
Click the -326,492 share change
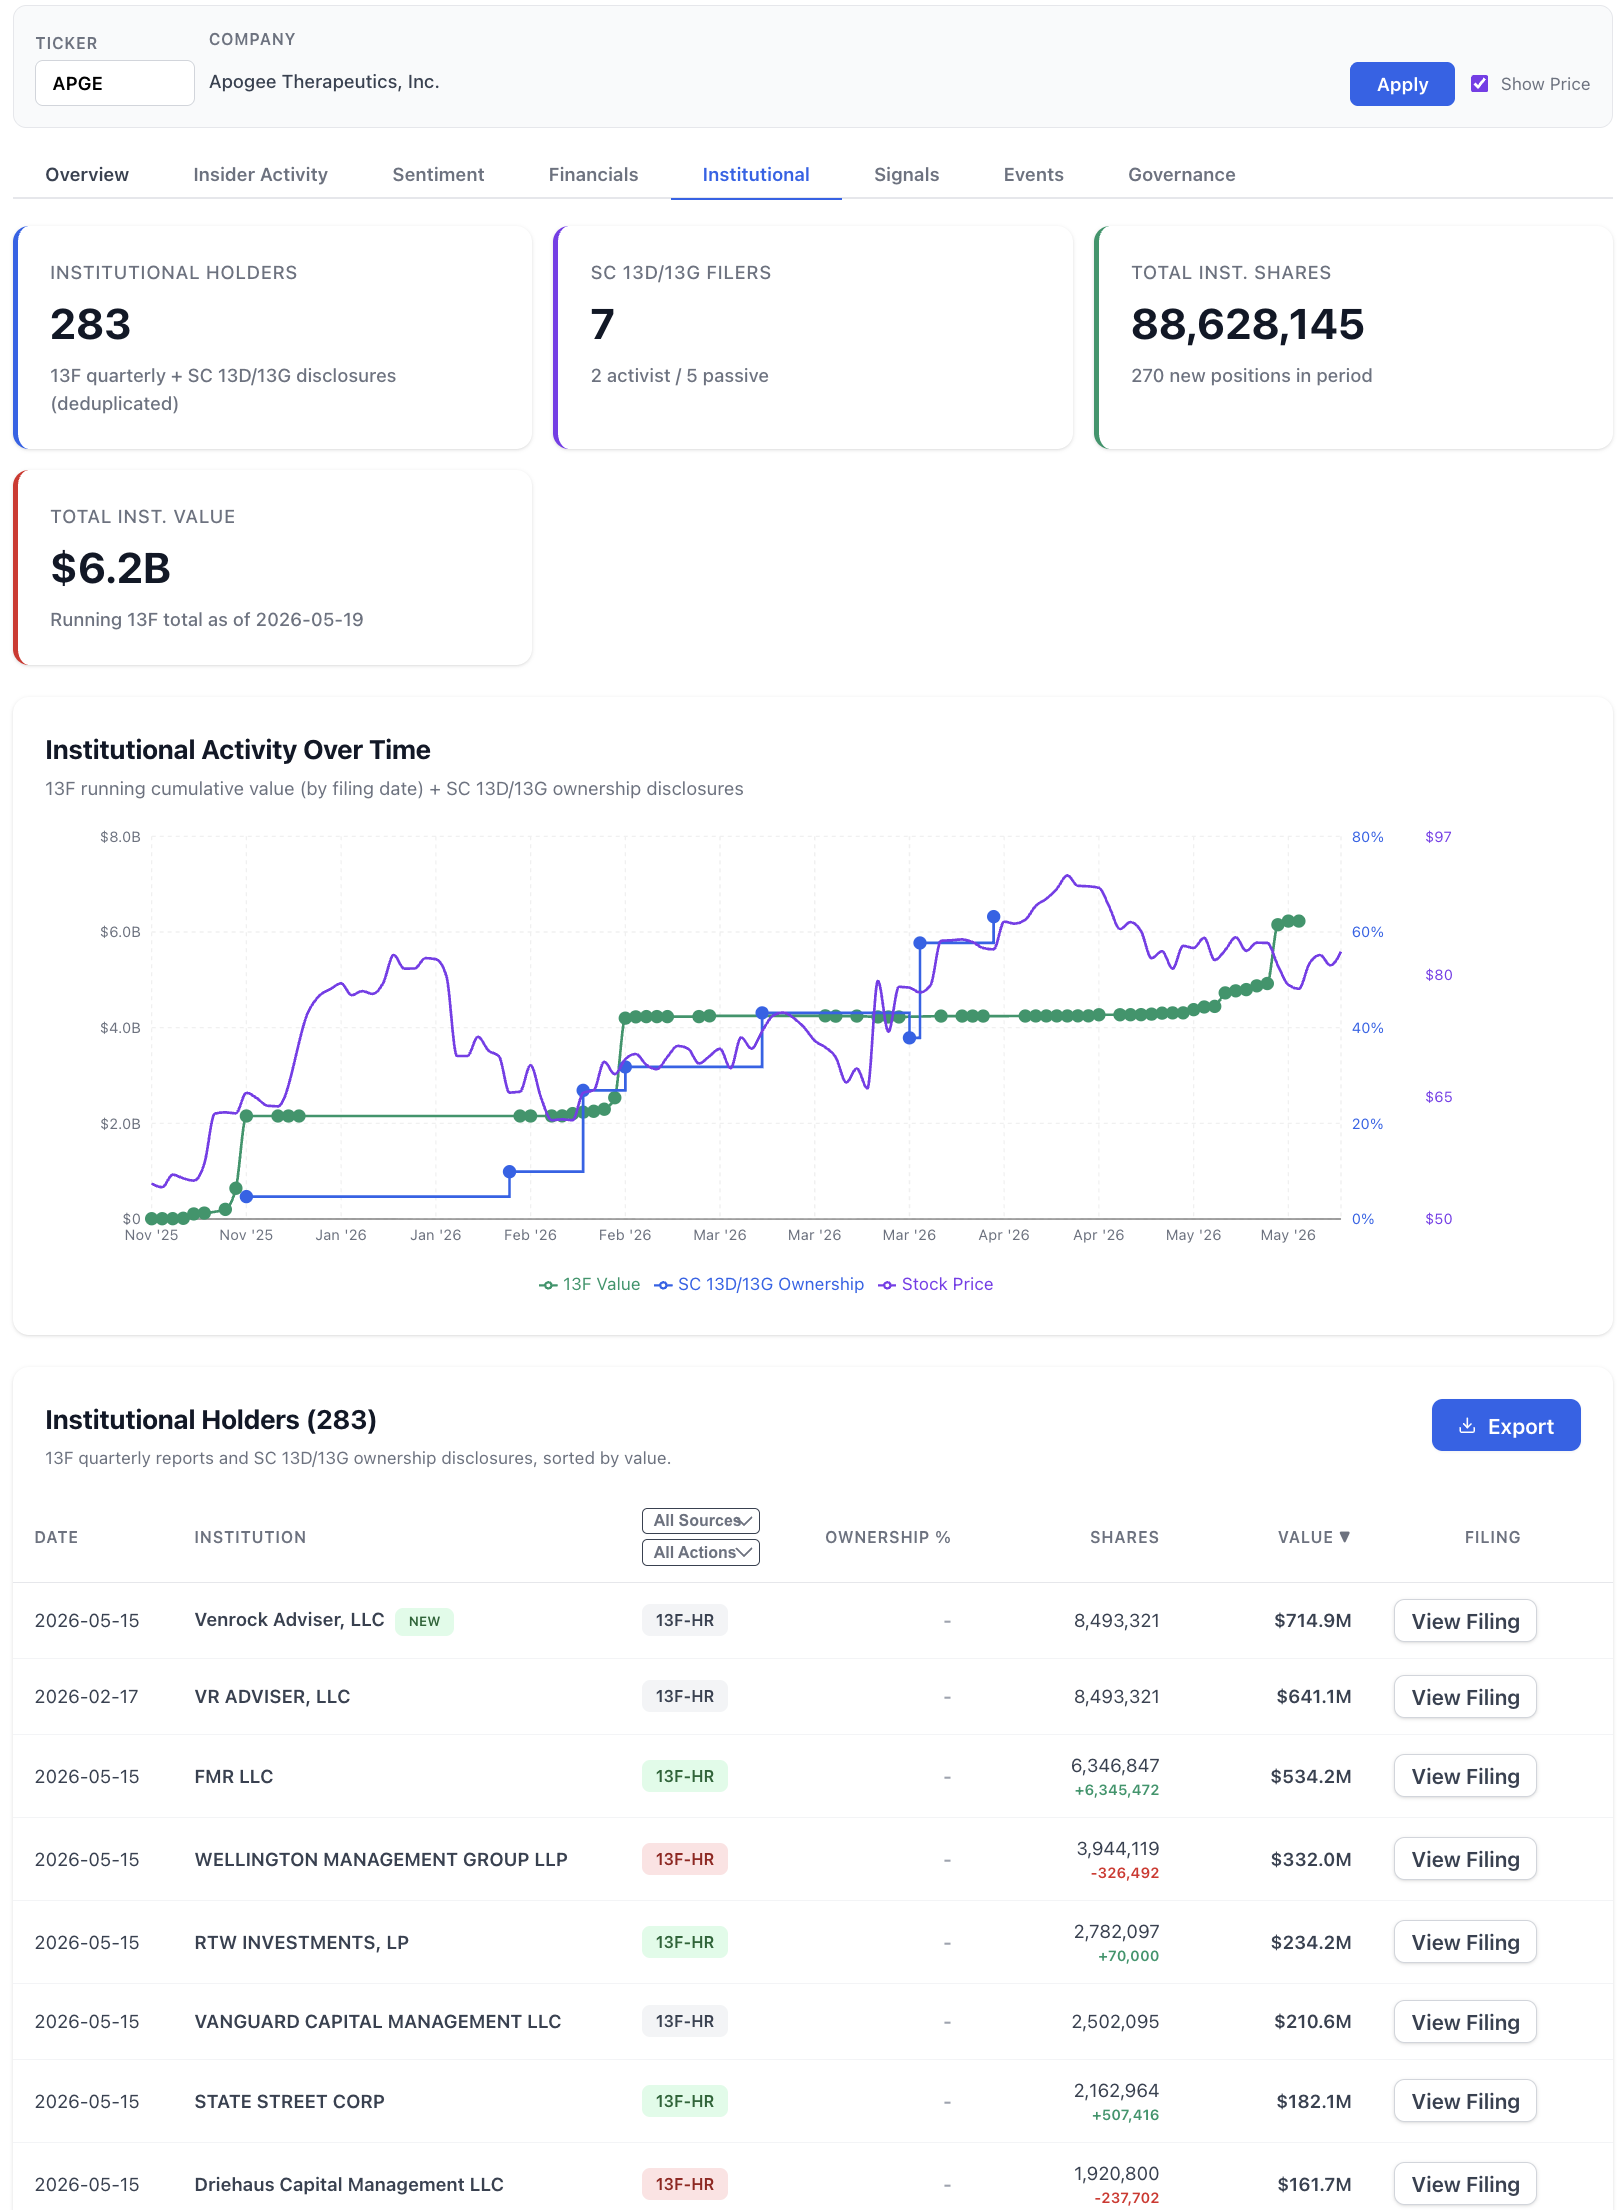click(x=1124, y=1873)
